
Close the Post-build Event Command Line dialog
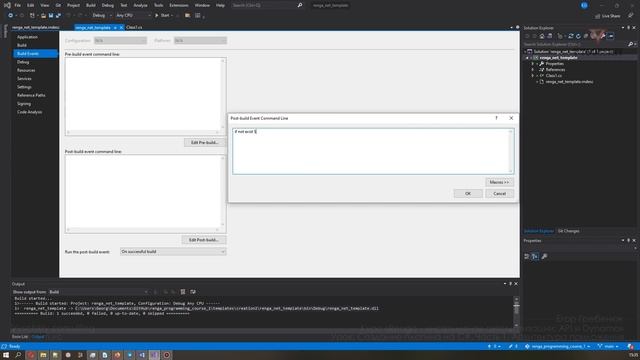511,118
